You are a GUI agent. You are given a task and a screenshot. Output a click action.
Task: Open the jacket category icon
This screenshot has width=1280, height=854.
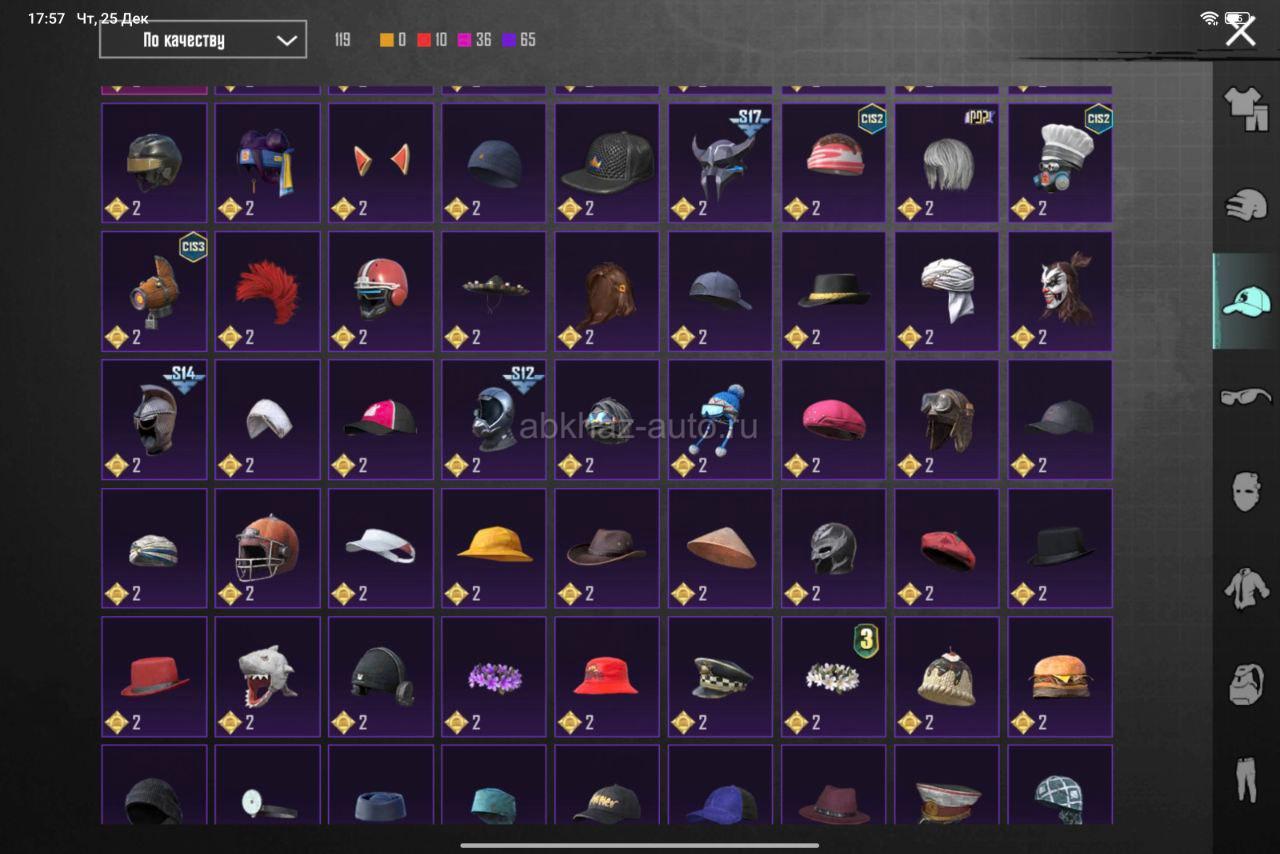[x=1246, y=588]
